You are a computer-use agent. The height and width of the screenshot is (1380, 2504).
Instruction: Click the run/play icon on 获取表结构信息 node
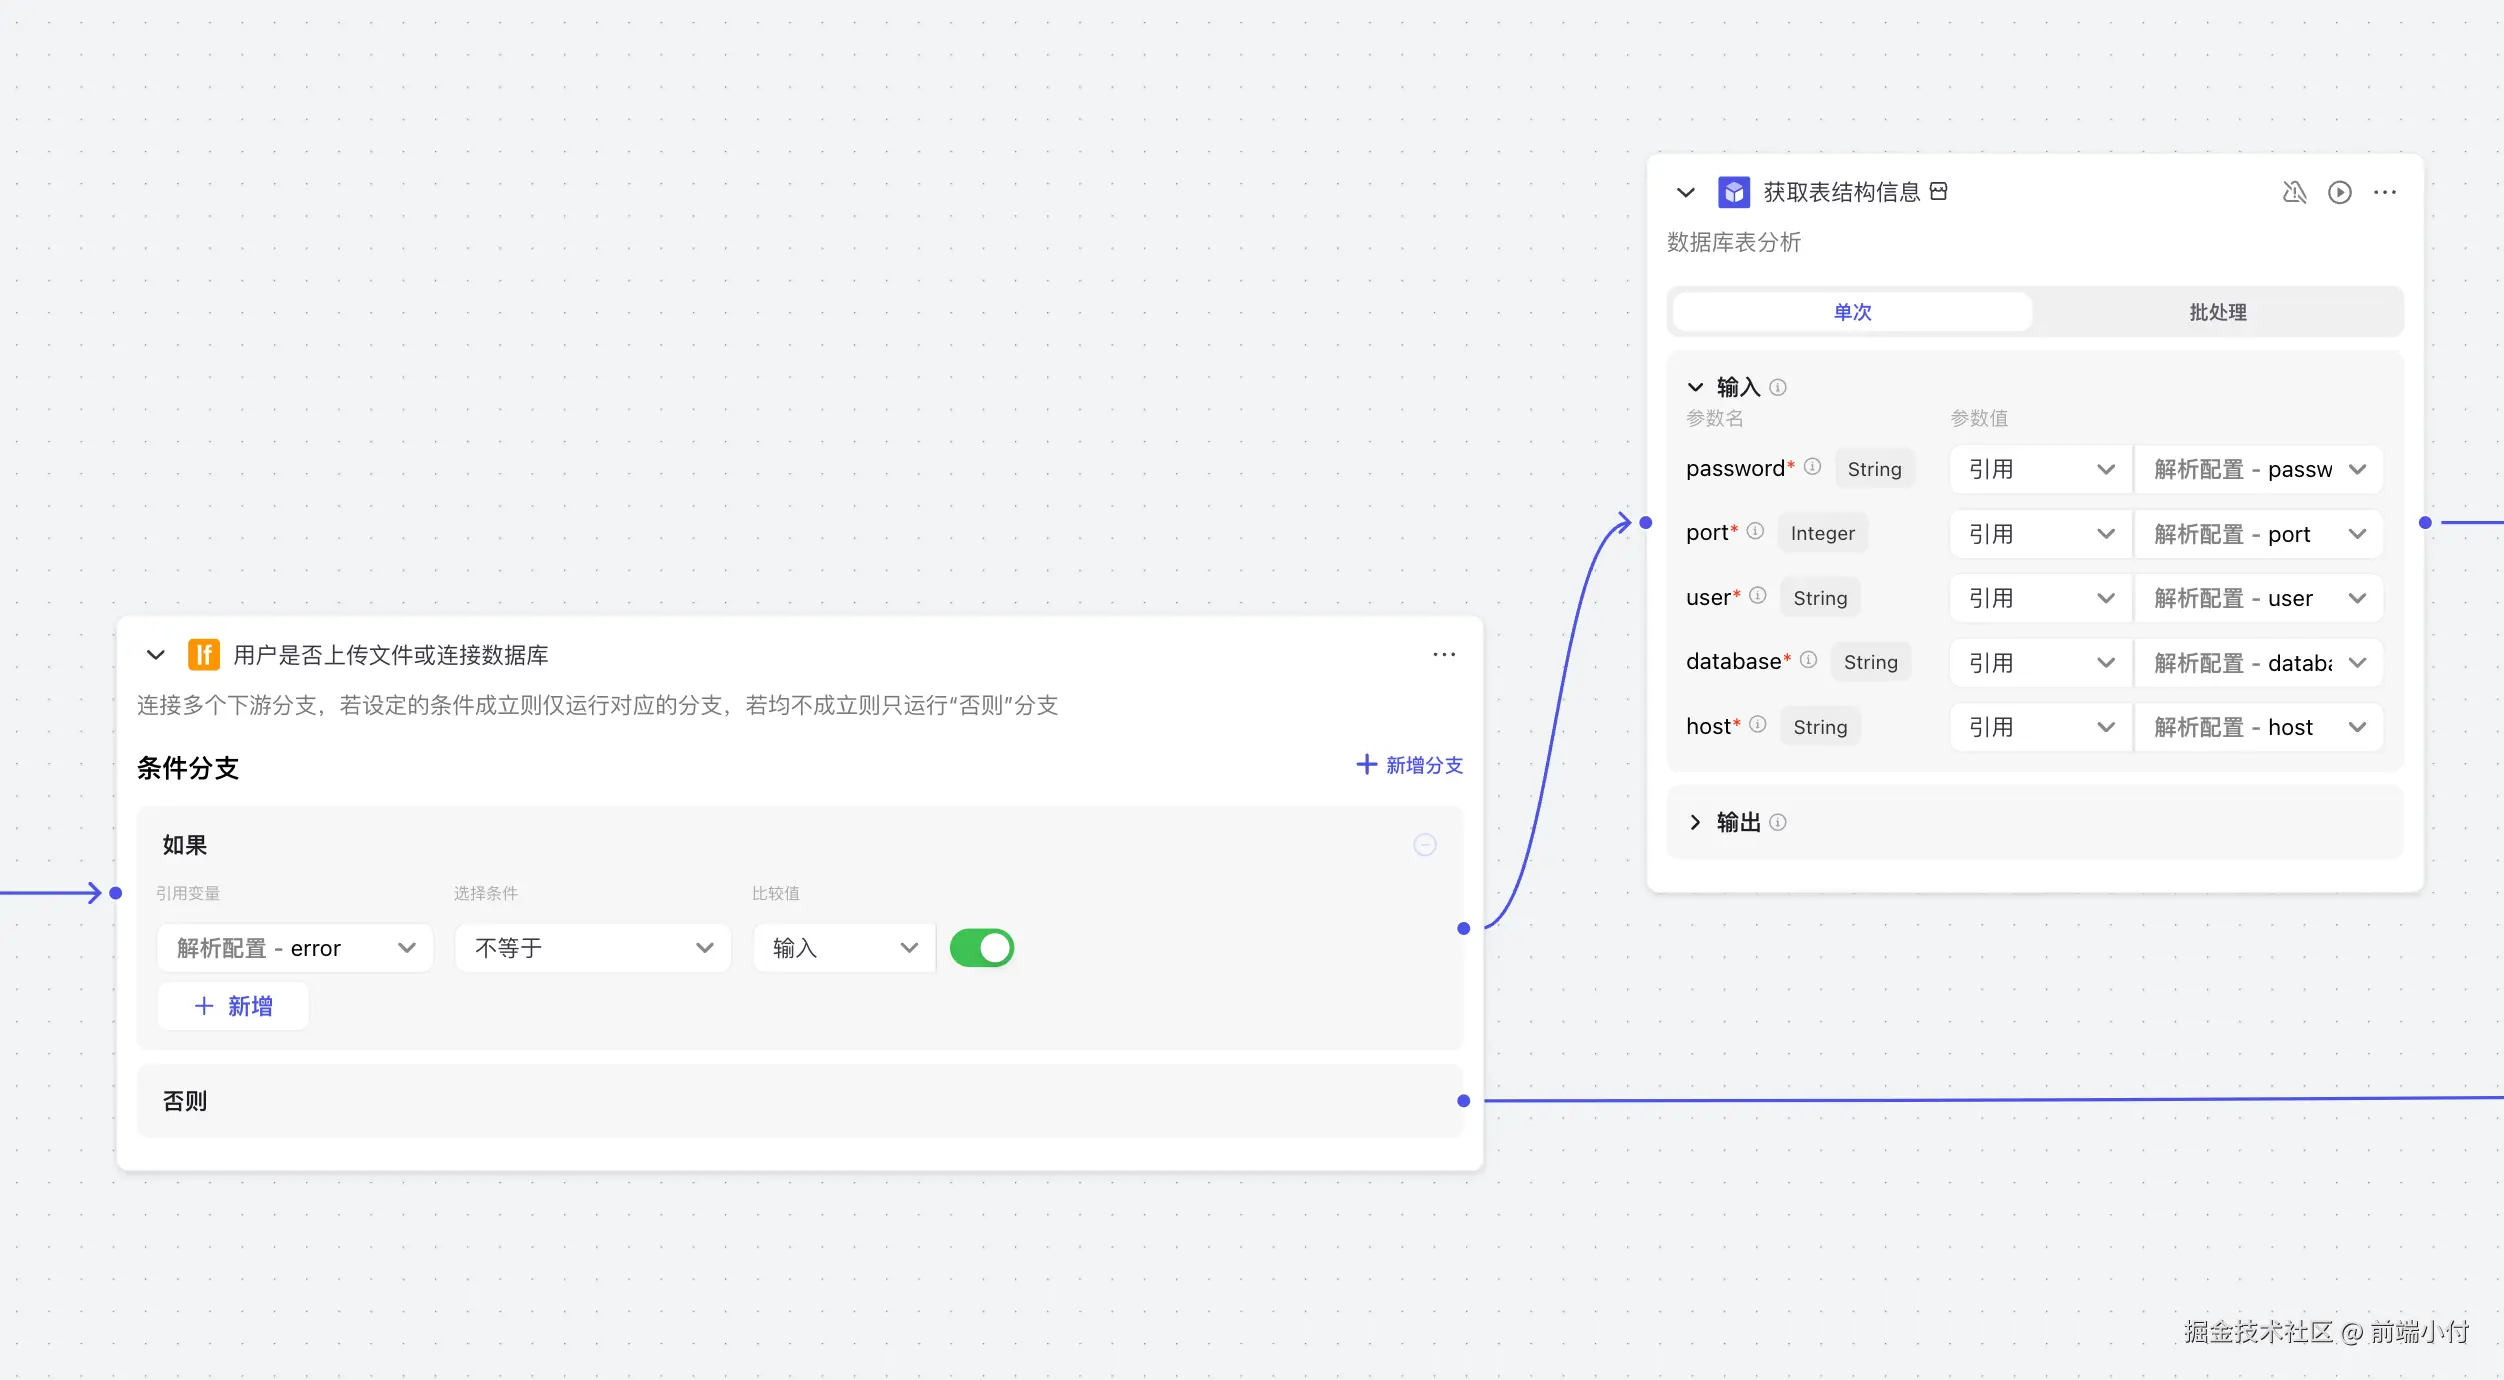click(x=2339, y=192)
